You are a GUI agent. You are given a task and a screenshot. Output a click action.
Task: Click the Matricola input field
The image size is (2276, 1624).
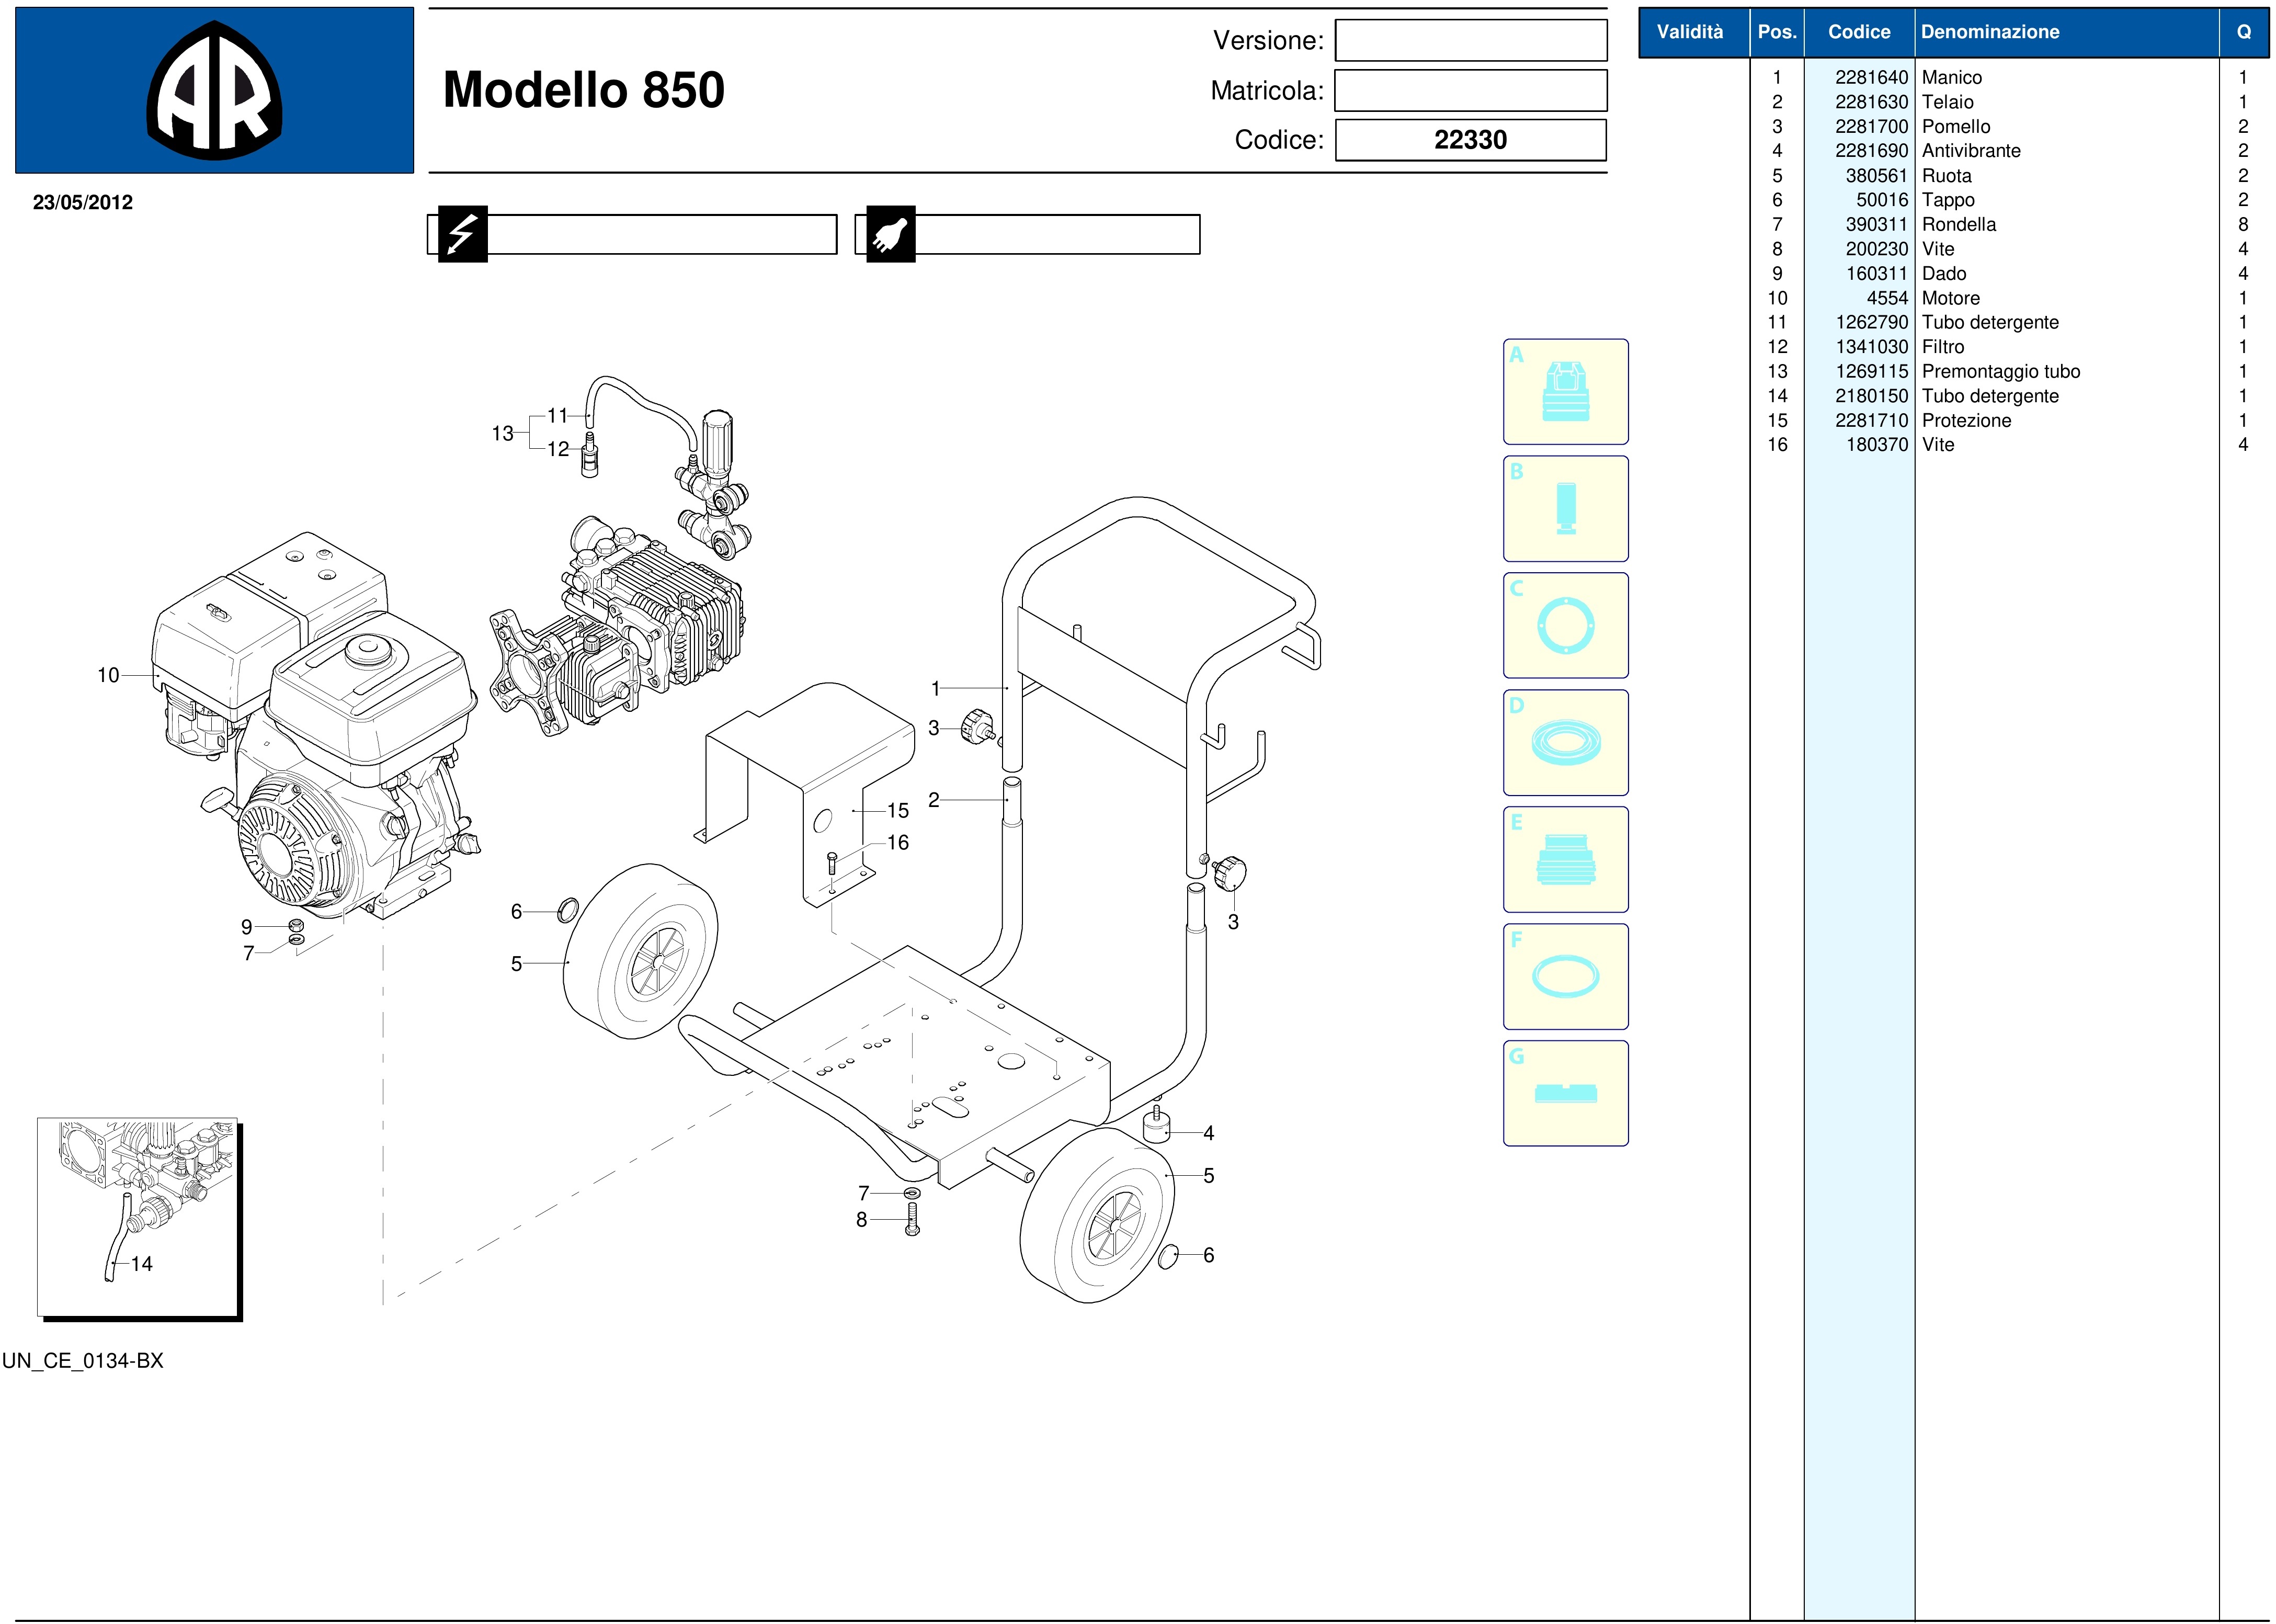[1470, 91]
